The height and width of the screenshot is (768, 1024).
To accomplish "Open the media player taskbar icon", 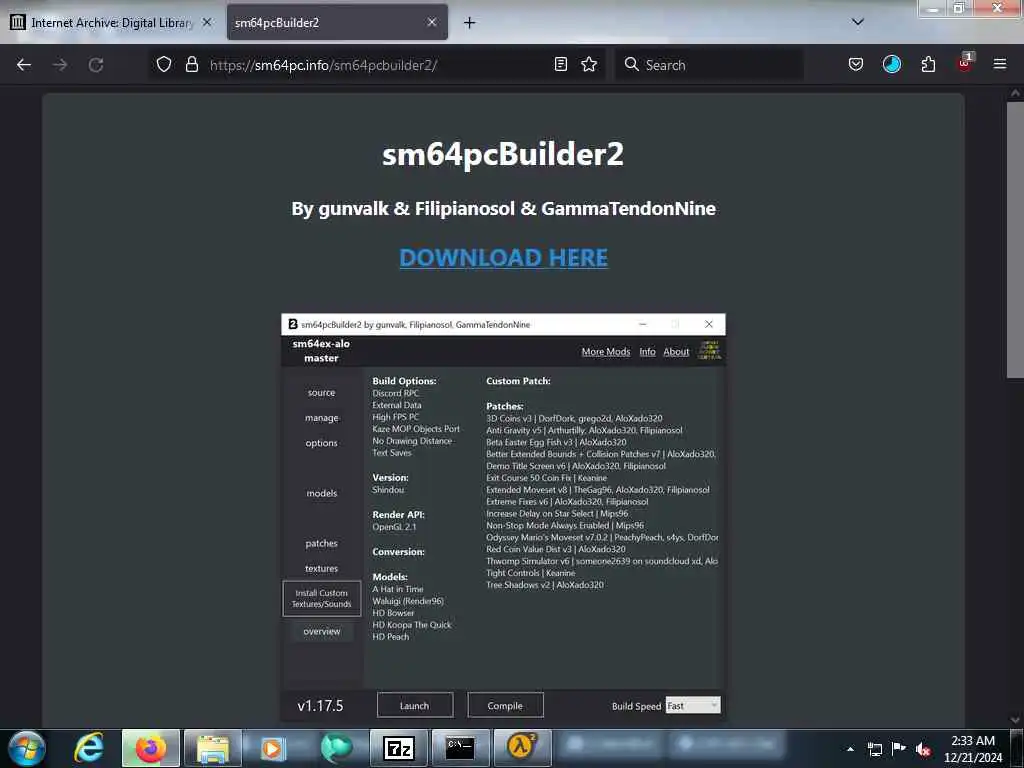I will click(x=272, y=748).
